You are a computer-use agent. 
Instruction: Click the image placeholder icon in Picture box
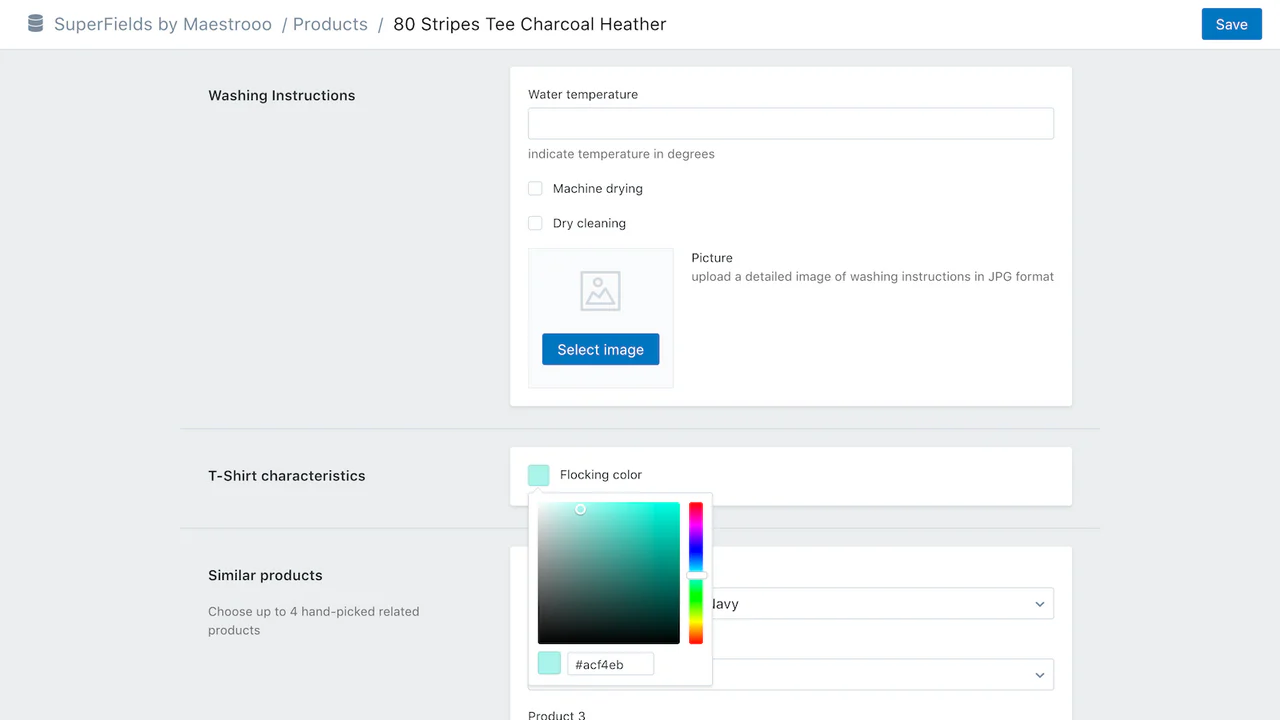[600, 291]
